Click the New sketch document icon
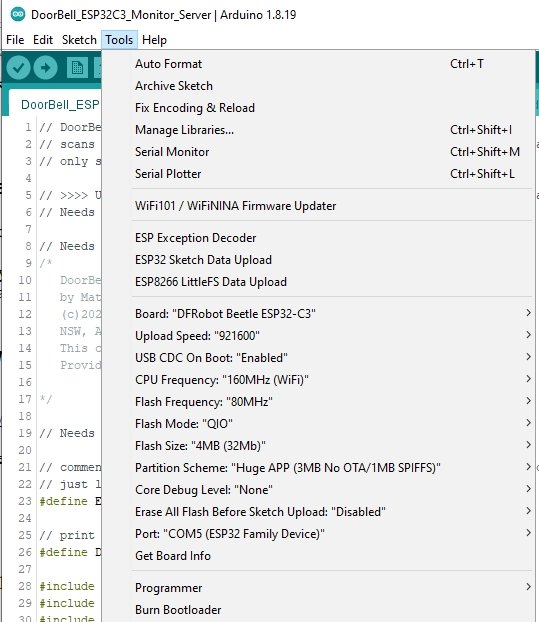 tap(77, 68)
